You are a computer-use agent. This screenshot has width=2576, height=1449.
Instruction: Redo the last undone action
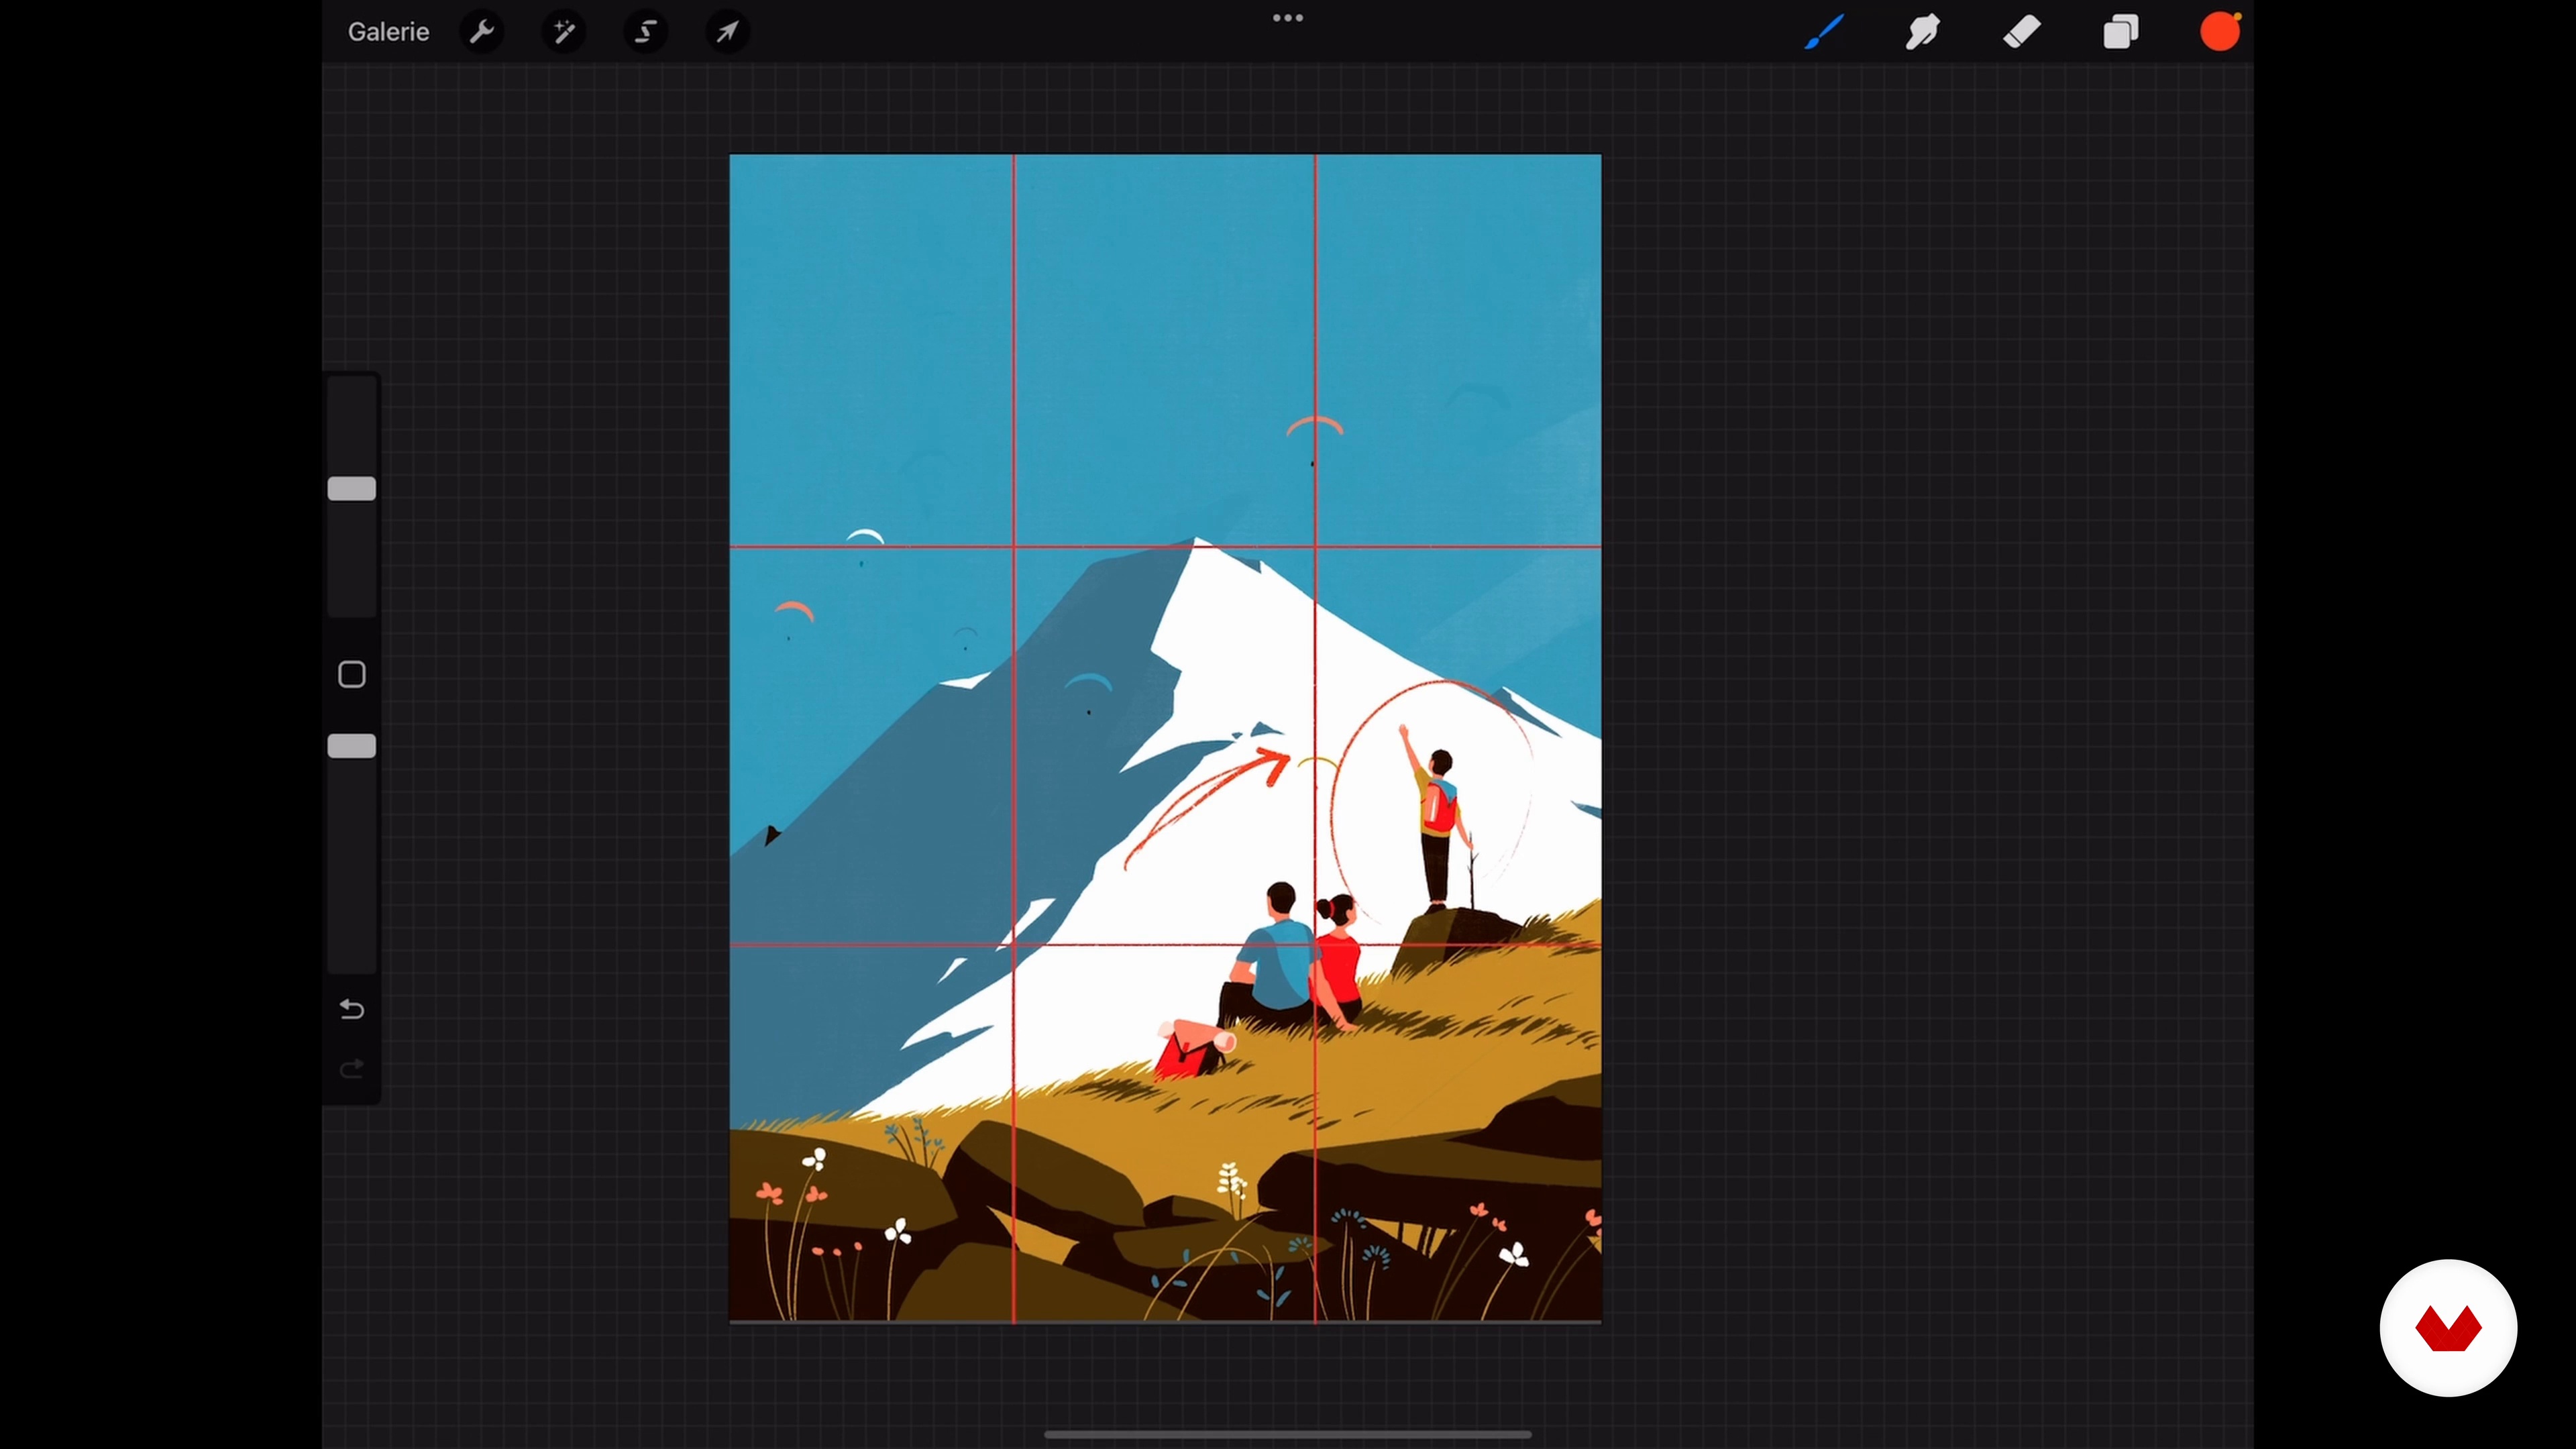(x=352, y=1069)
